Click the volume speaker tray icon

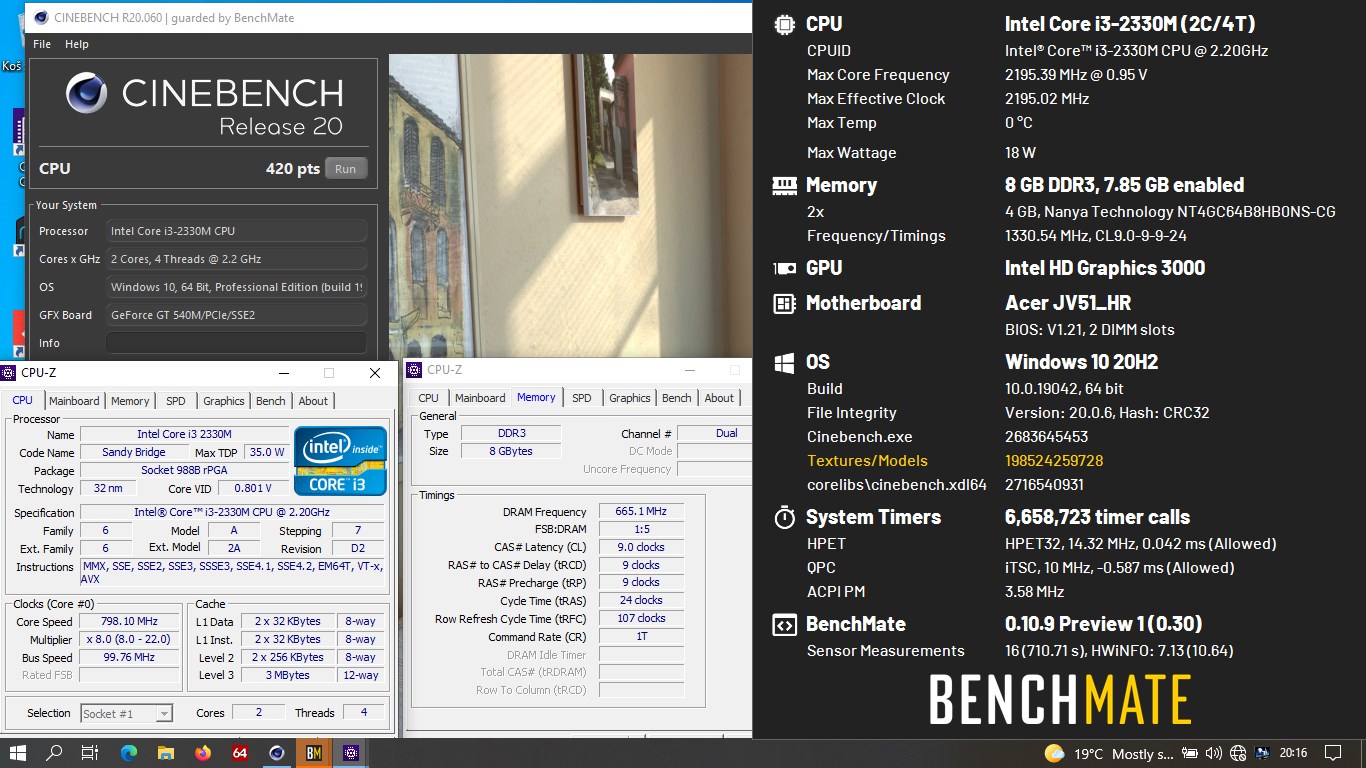(1214, 754)
